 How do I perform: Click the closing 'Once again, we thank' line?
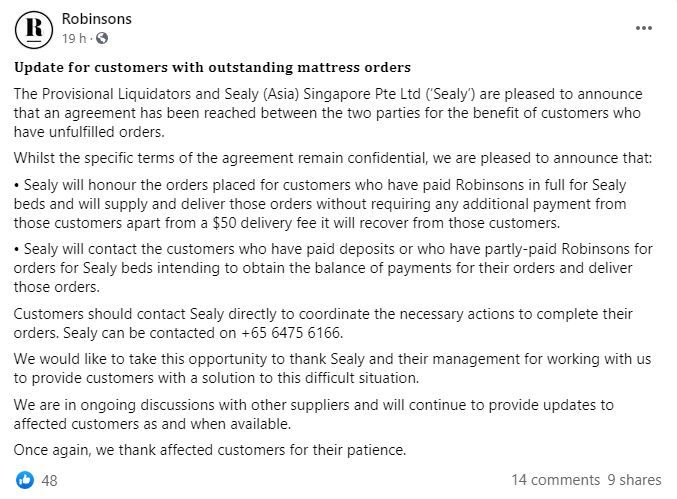coord(210,450)
